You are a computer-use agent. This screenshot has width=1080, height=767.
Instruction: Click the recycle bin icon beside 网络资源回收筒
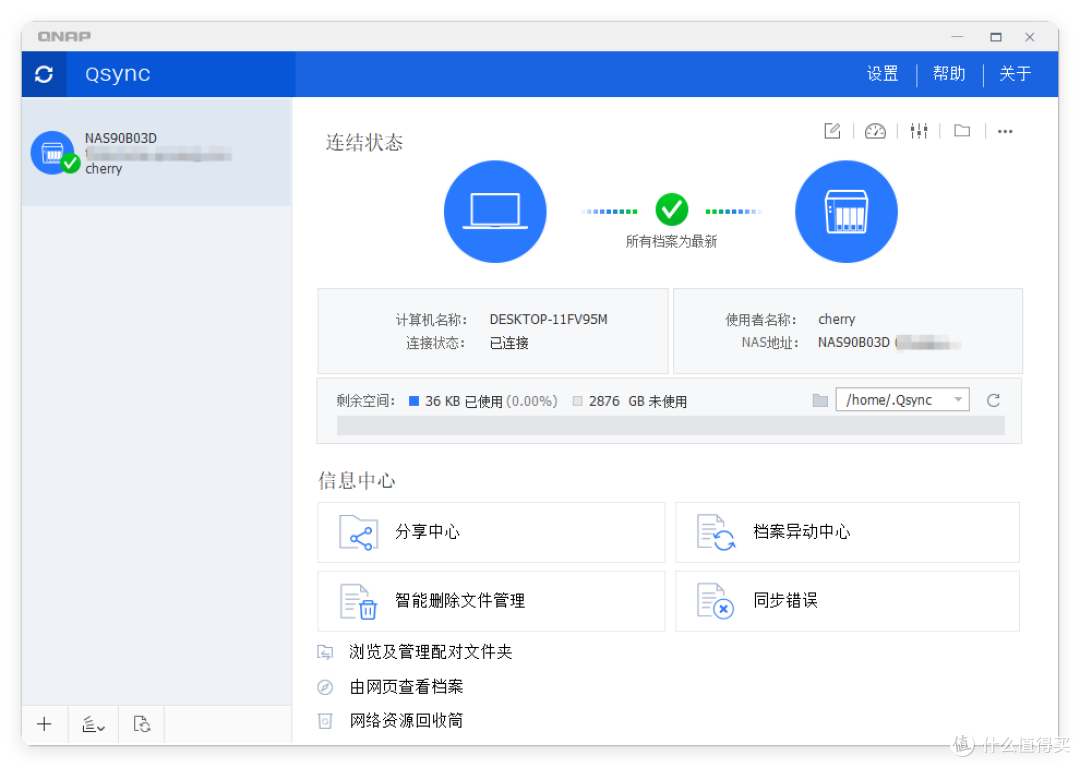point(325,721)
